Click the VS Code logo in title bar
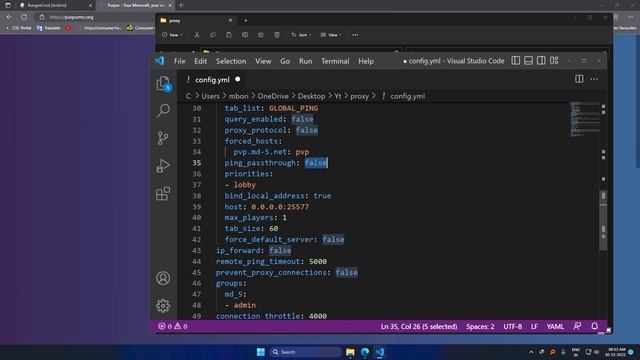Image resolution: width=640 pixels, height=360 pixels. [160, 61]
